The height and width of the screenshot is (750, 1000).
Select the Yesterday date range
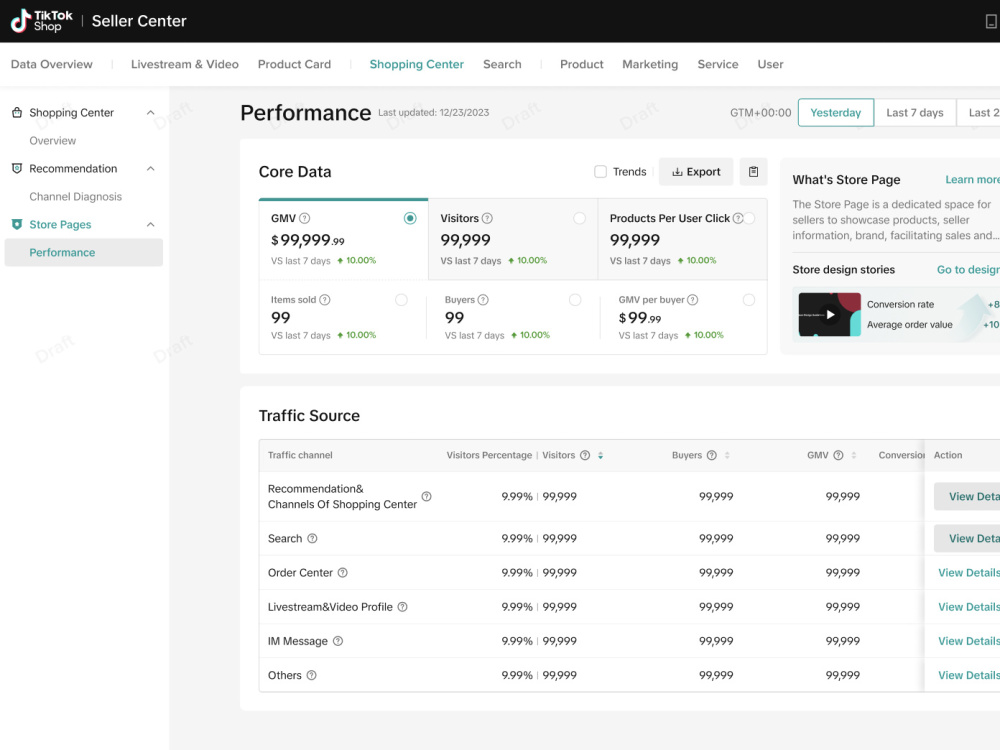click(x=835, y=113)
